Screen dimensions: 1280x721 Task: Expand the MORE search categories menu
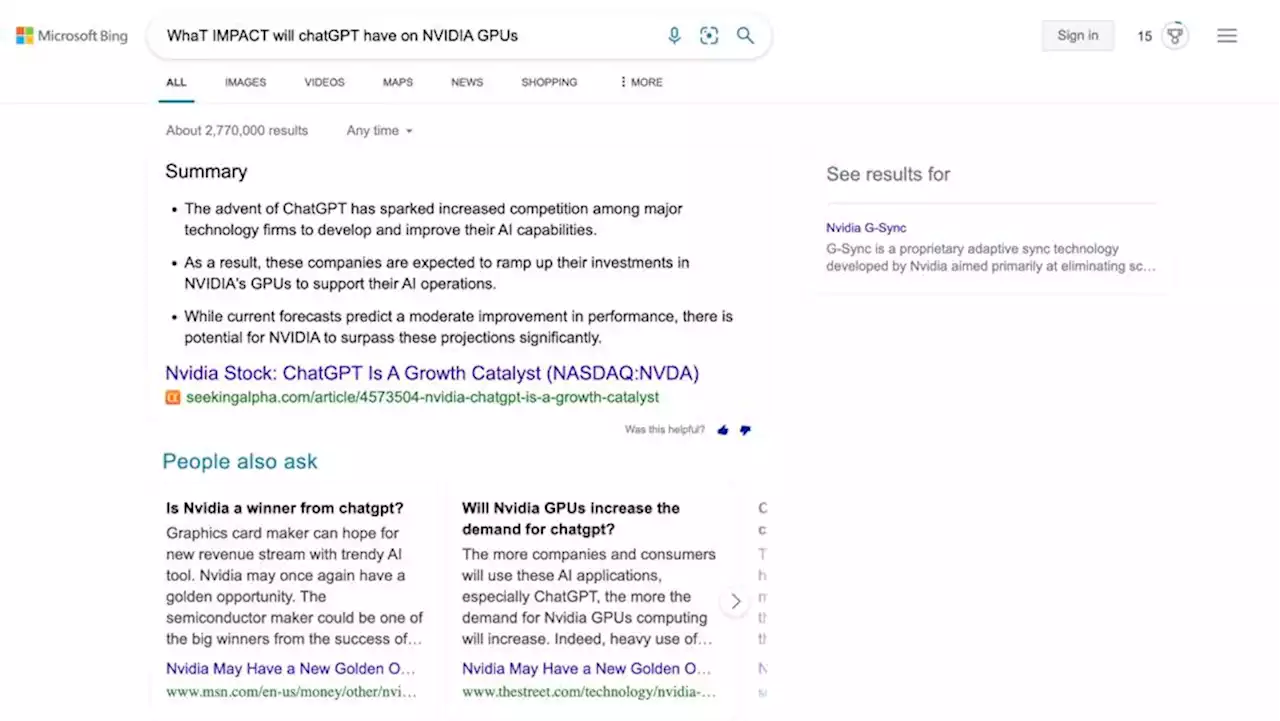pos(641,82)
